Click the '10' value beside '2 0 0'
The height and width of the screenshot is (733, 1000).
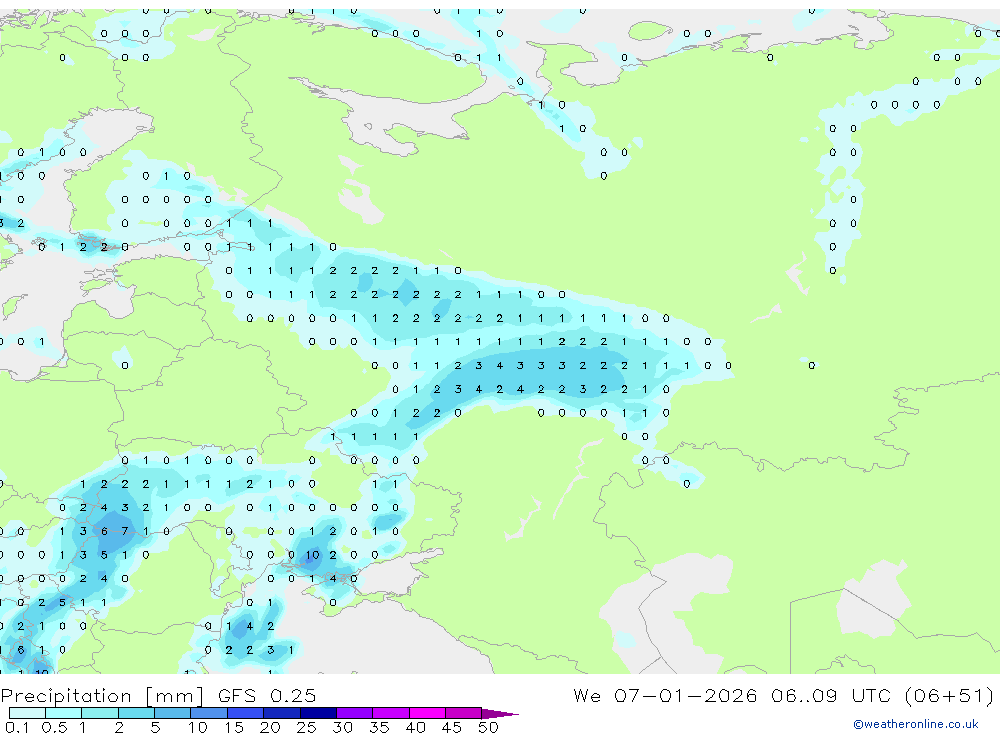312,555
